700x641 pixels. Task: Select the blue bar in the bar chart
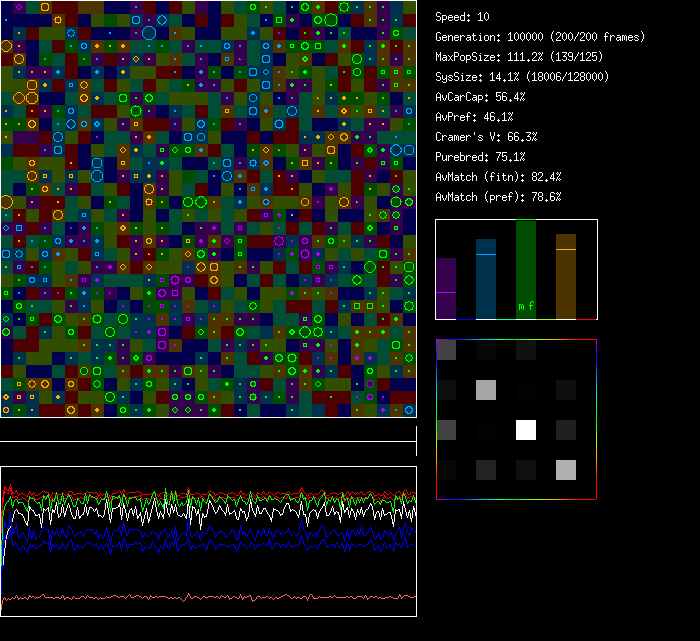click(486, 279)
